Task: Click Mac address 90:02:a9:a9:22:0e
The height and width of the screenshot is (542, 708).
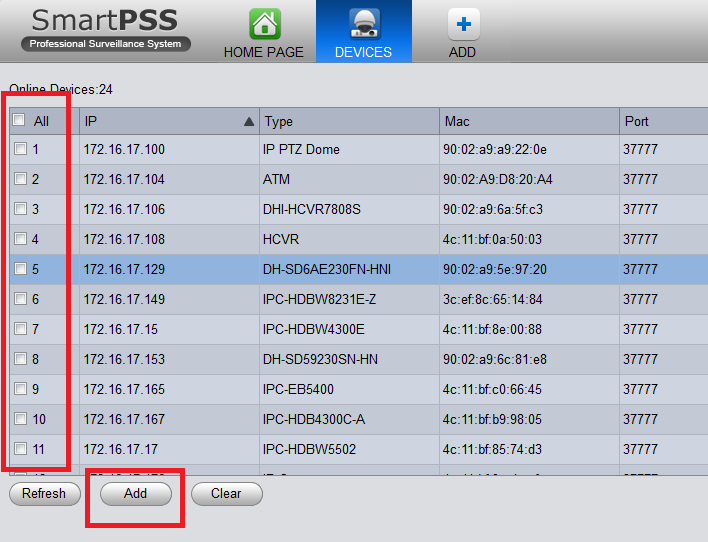Action: click(x=494, y=150)
